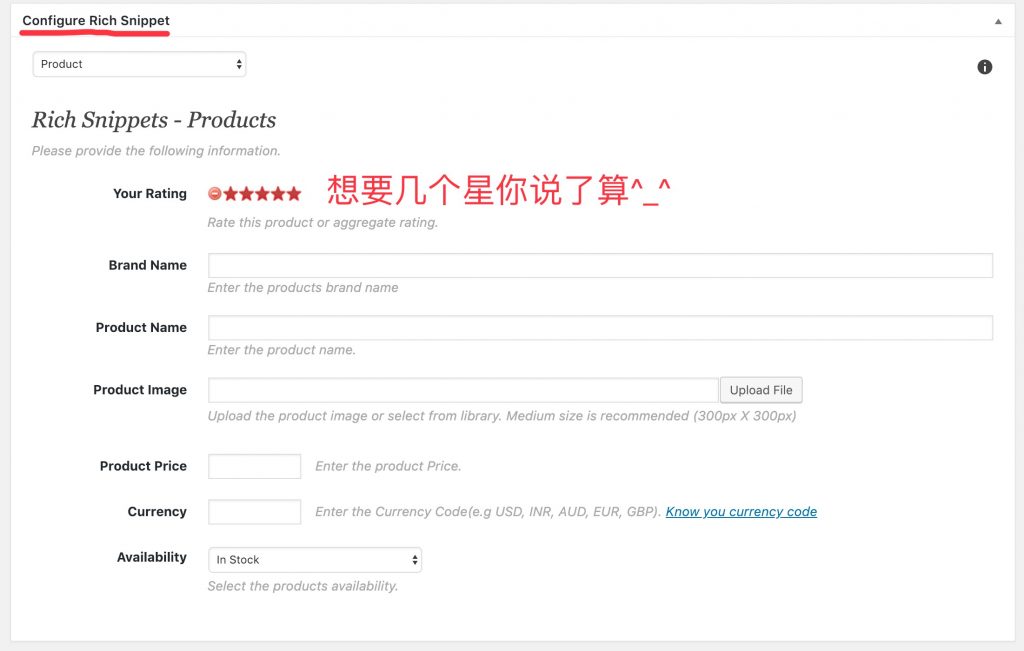Click the info icon in the snippet panel
1024x651 pixels.
click(984, 67)
